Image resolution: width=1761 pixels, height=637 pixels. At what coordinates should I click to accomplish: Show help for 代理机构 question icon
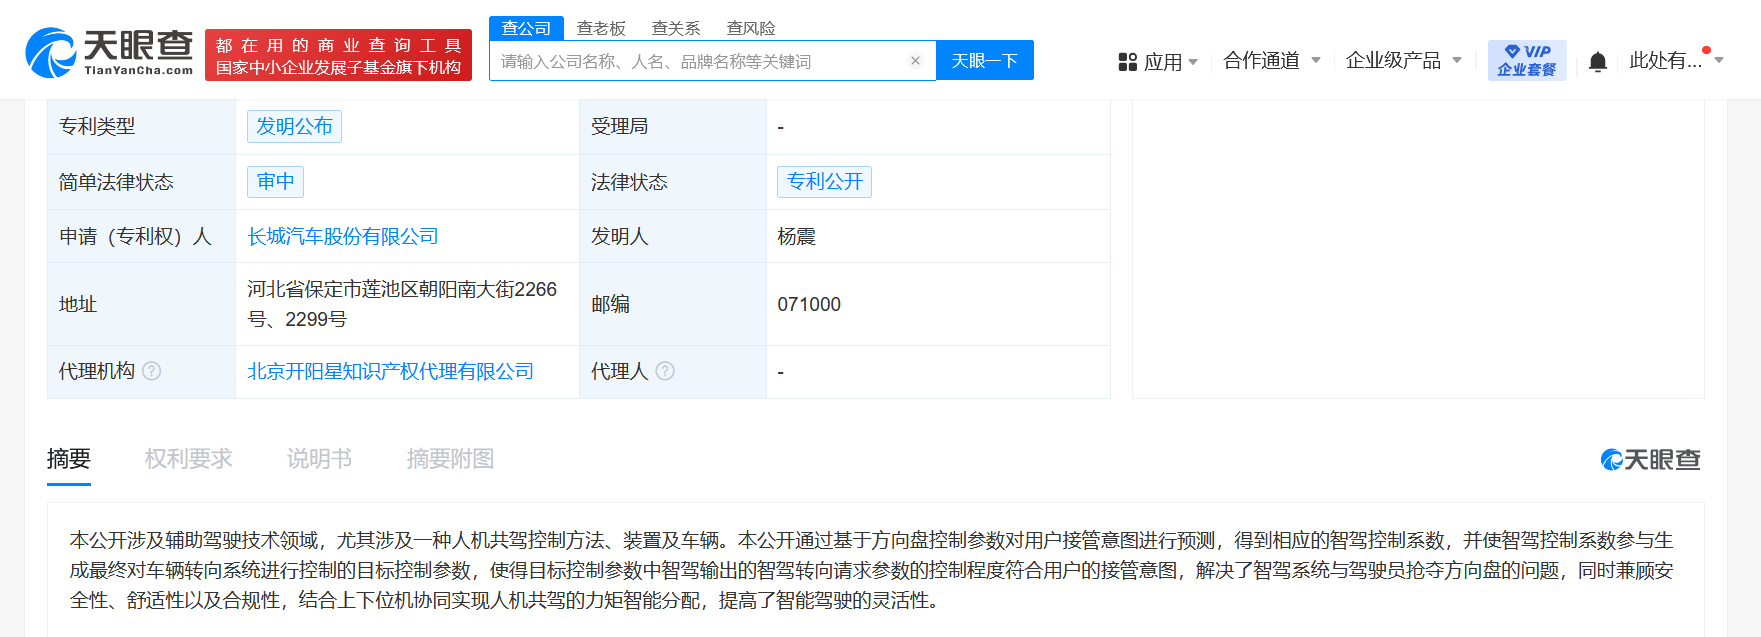point(152,371)
